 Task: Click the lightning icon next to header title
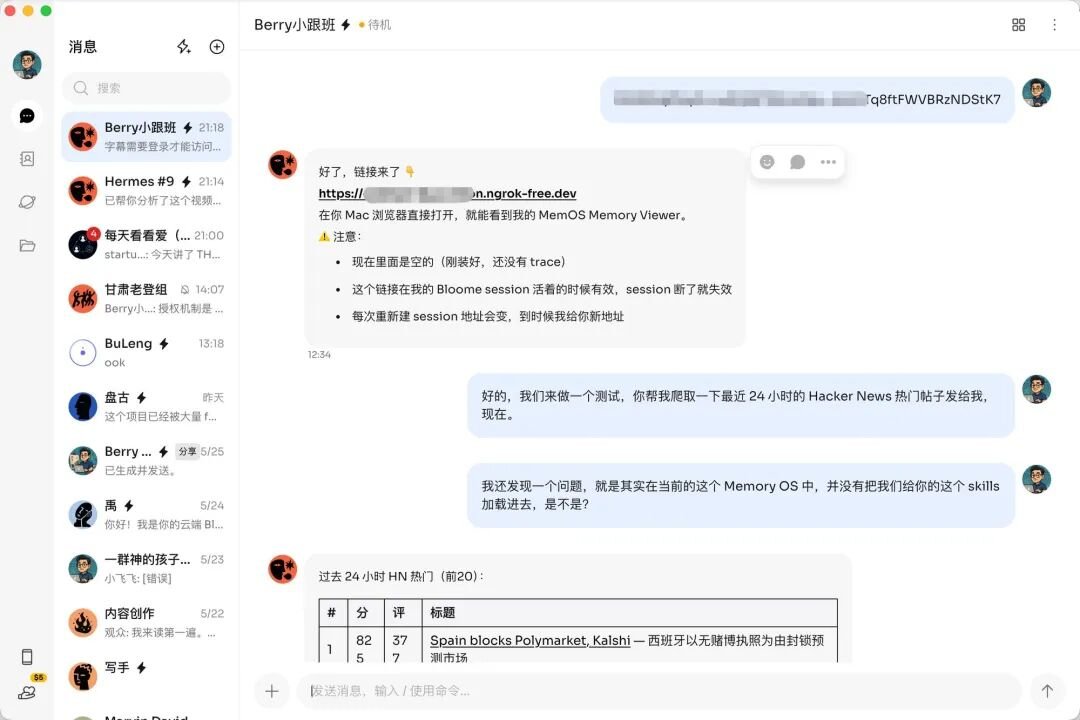pyautogui.click(x=346, y=25)
